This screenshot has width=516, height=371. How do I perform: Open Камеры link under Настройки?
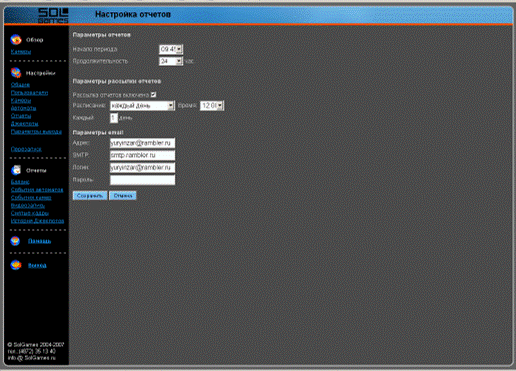[21, 100]
